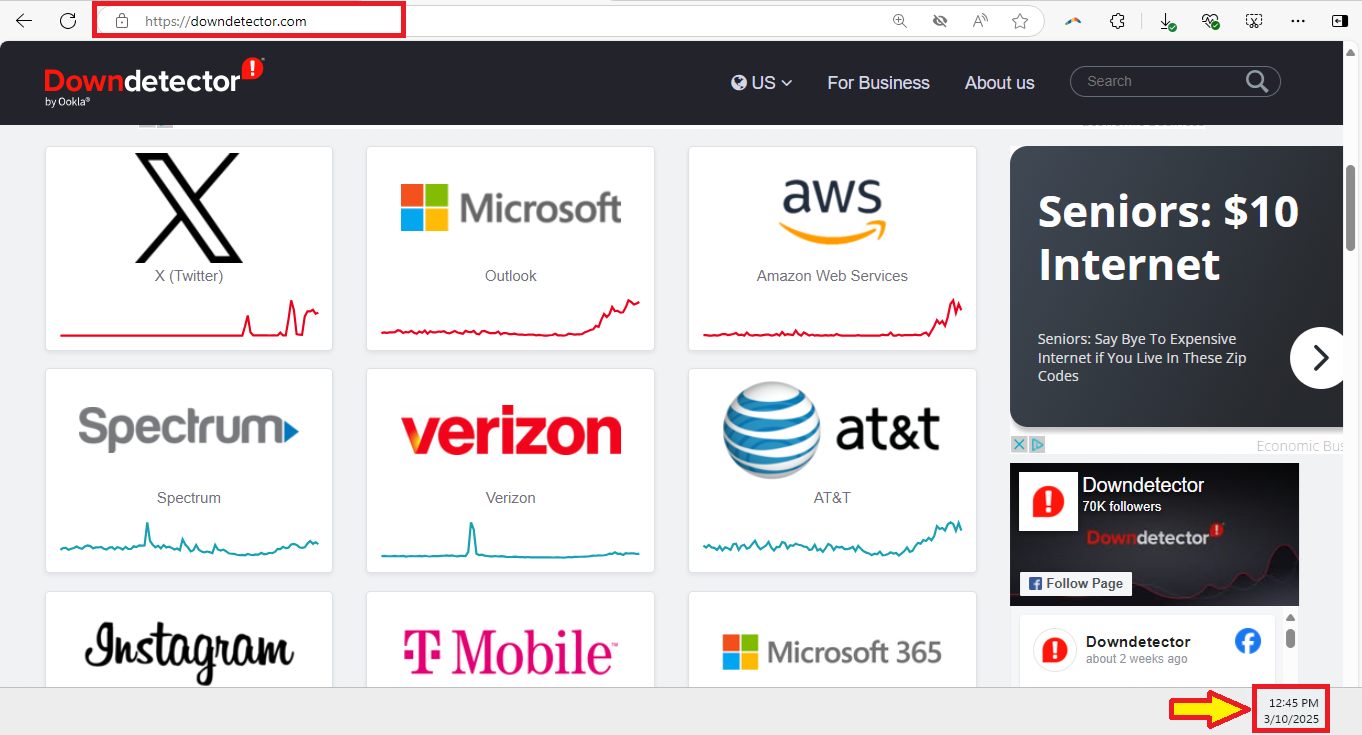Open the Extensions puzzle-piece menu
The image size is (1362, 735).
1118,21
